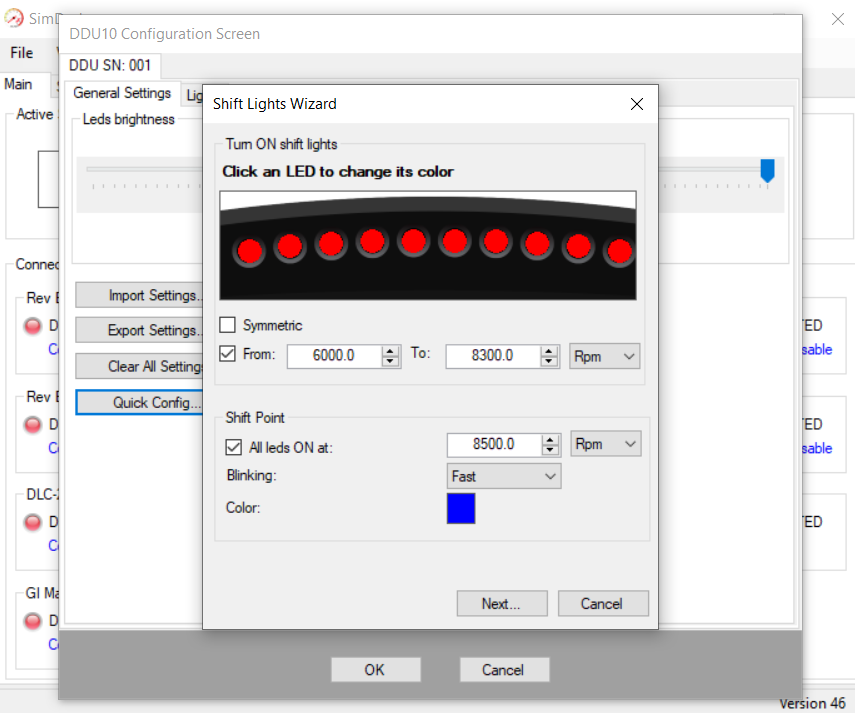Viewport: 855px width, 713px height.
Task: Pick the blue shift point color swatch
Action: (461, 508)
